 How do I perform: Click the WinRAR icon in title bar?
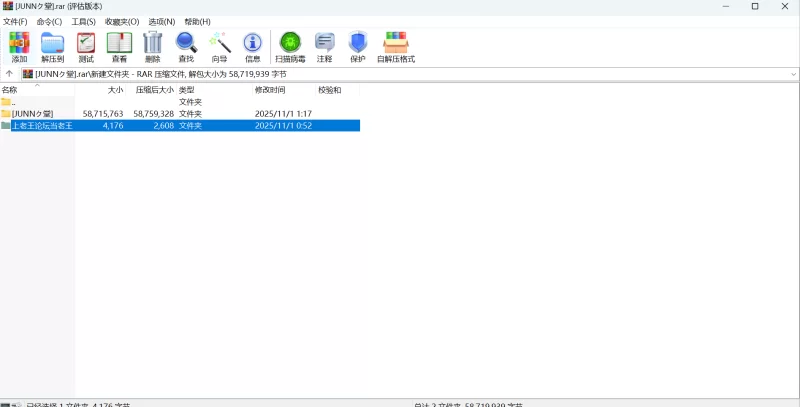click(x=8, y=6)
